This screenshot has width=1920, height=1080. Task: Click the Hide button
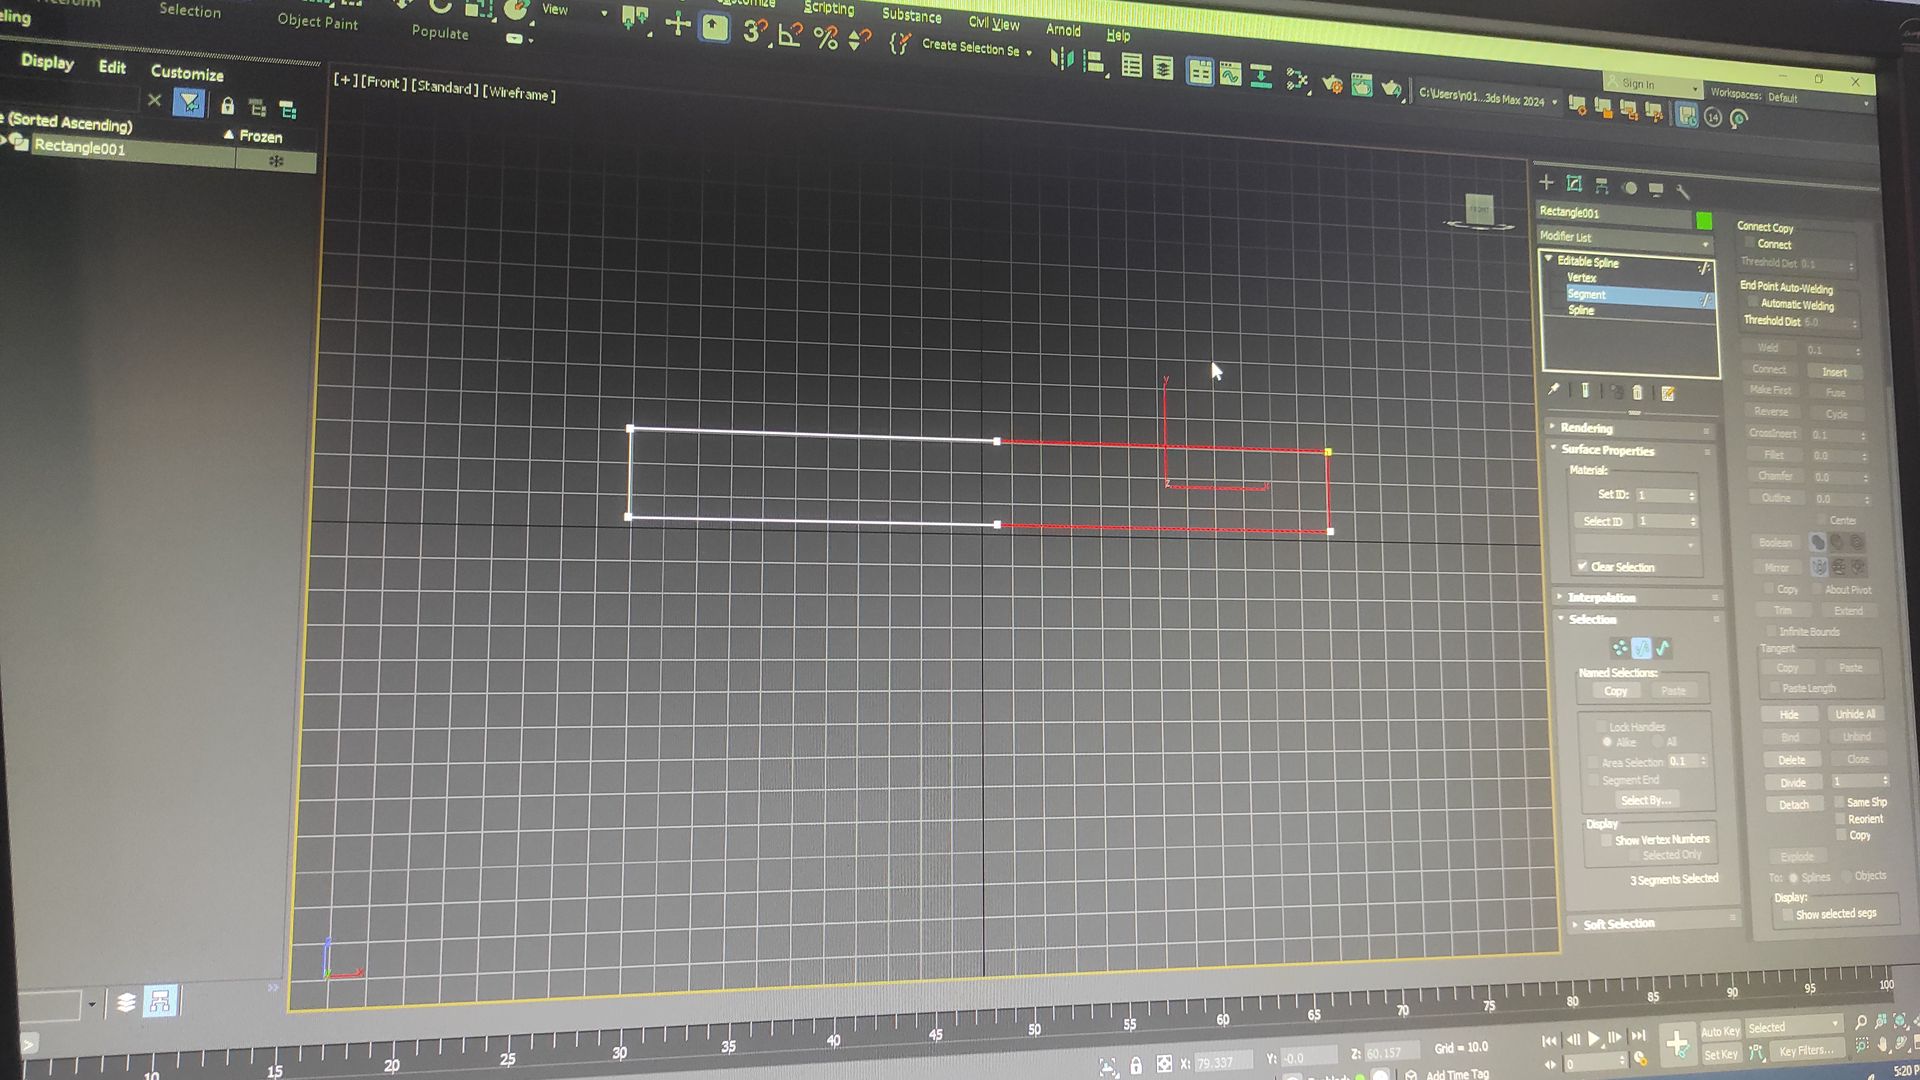point(1789,714)
